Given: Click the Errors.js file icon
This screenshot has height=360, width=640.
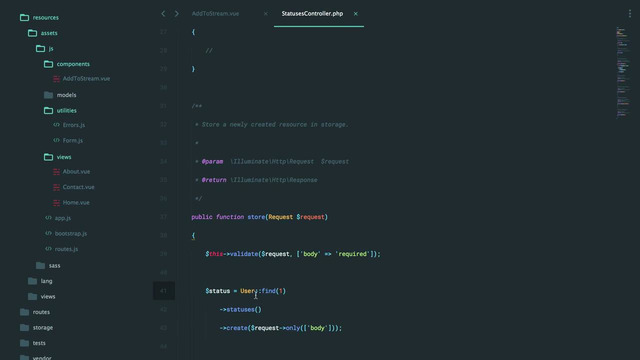Looking at the screenshot, I should pos(56,125).
